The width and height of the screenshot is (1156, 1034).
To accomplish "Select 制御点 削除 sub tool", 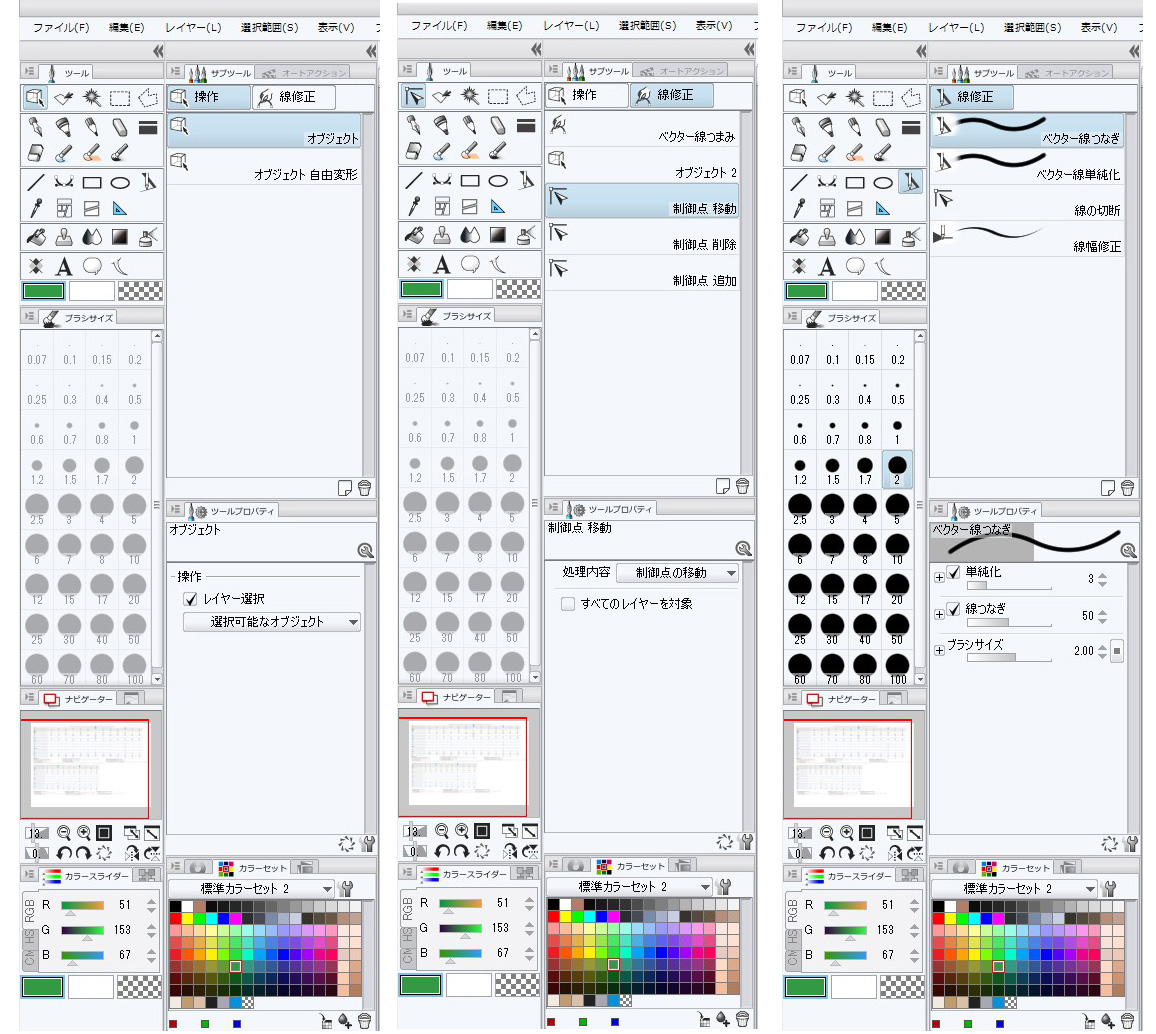I will (x=643, y=237).
